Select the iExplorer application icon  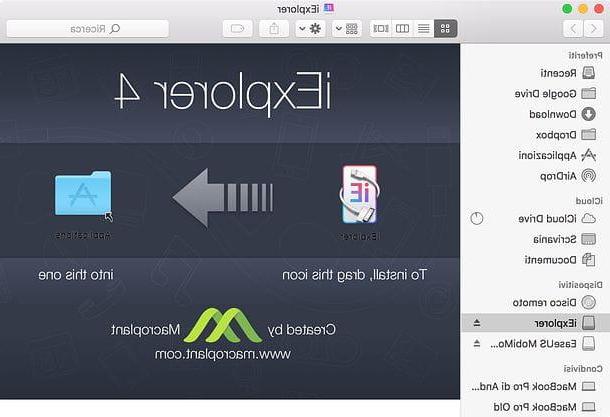point(359,194)
